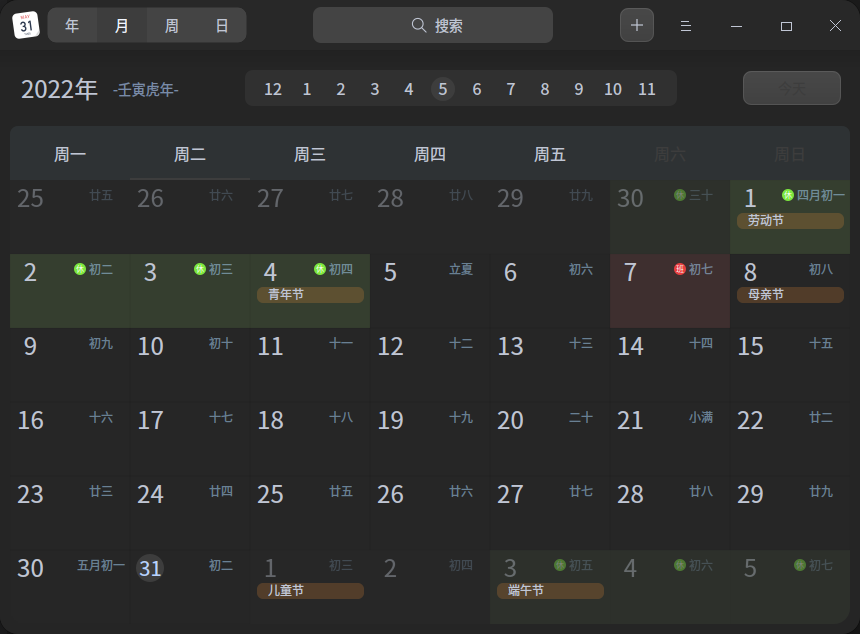This screenshot has width=860, height=634.
Task: Select month 9 in the month strip
Action: pyautogui.click(x=579, y=89)
